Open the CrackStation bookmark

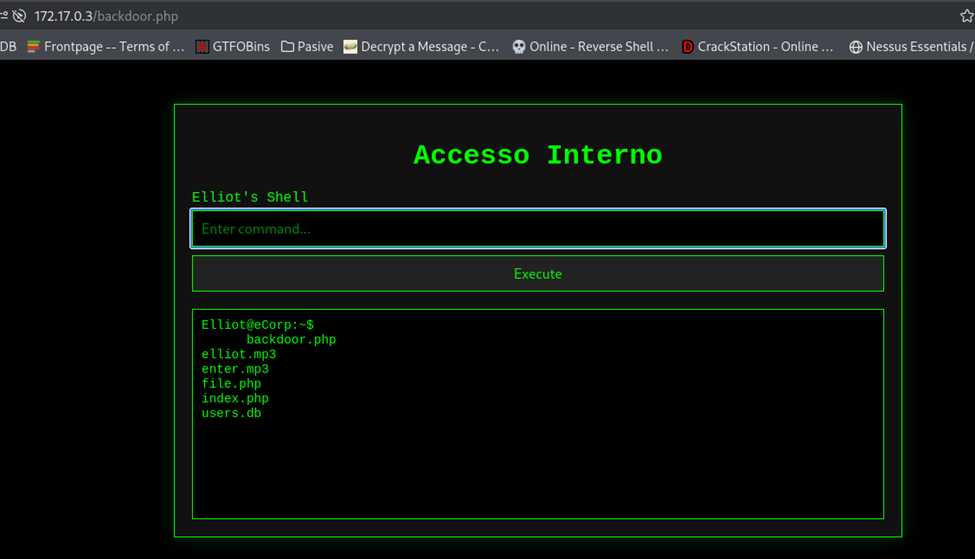(757, 46)
